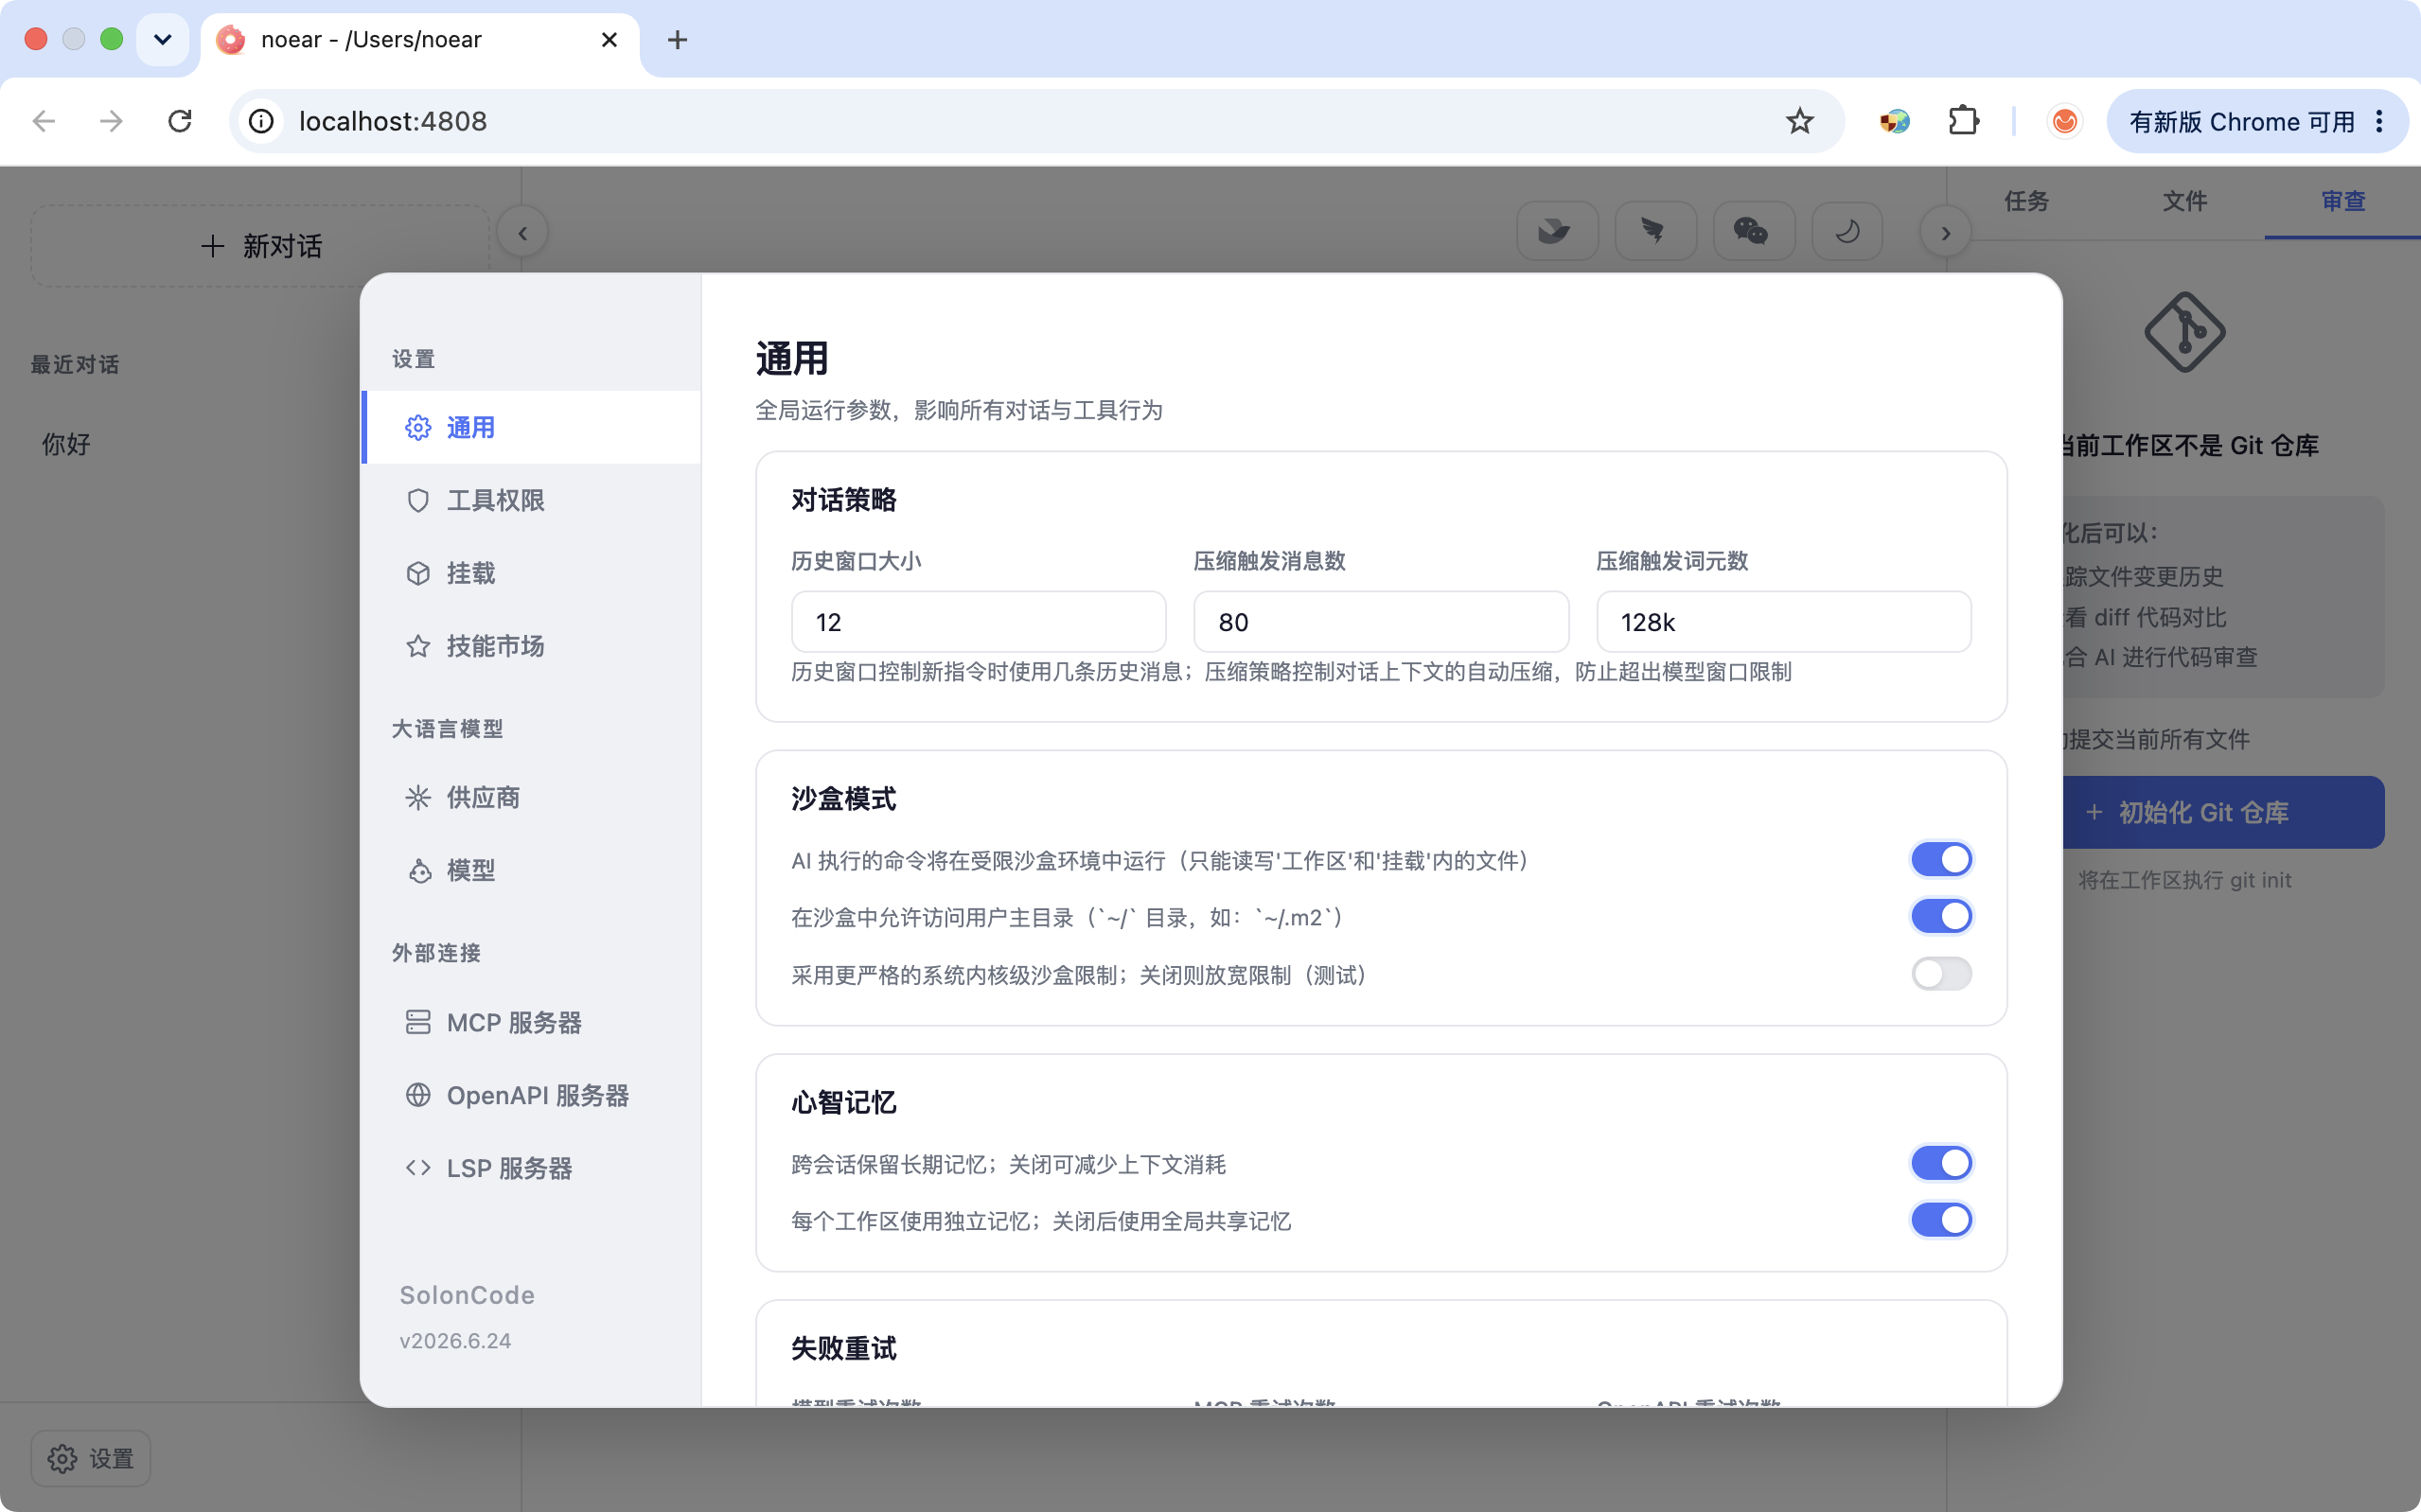Switch to the 审查 tab
Image resolution: width=2421 pixels, height=1512 pixels.
tap(2342, 201)
